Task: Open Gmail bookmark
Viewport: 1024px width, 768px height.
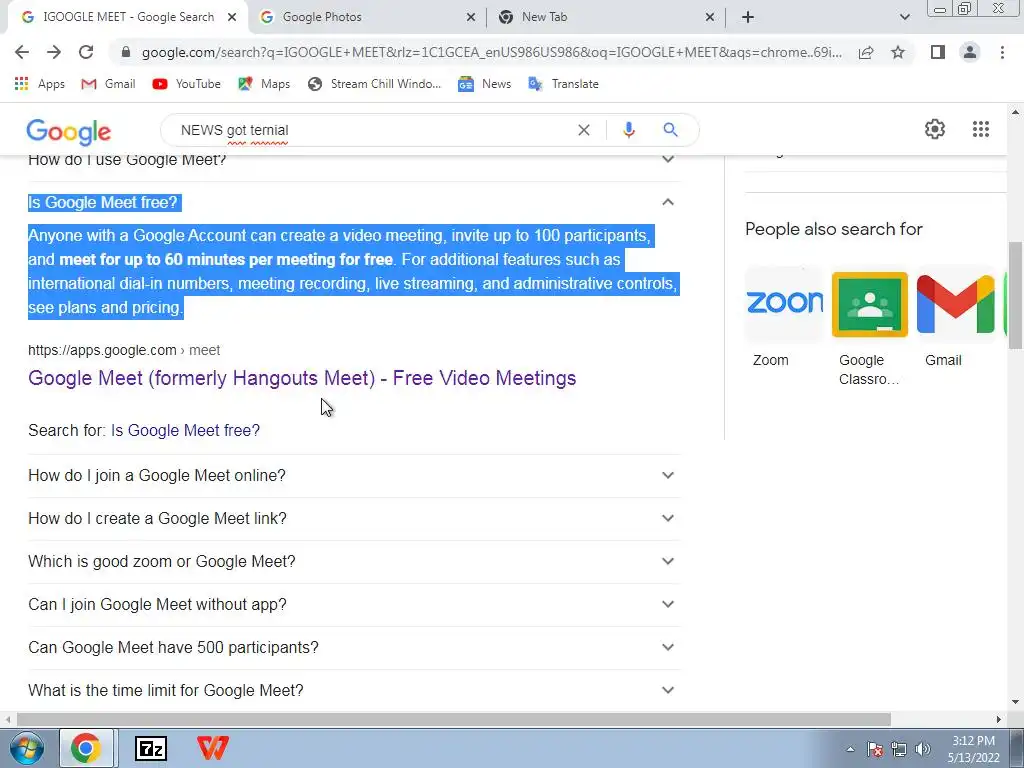Action: coord(108,84)
